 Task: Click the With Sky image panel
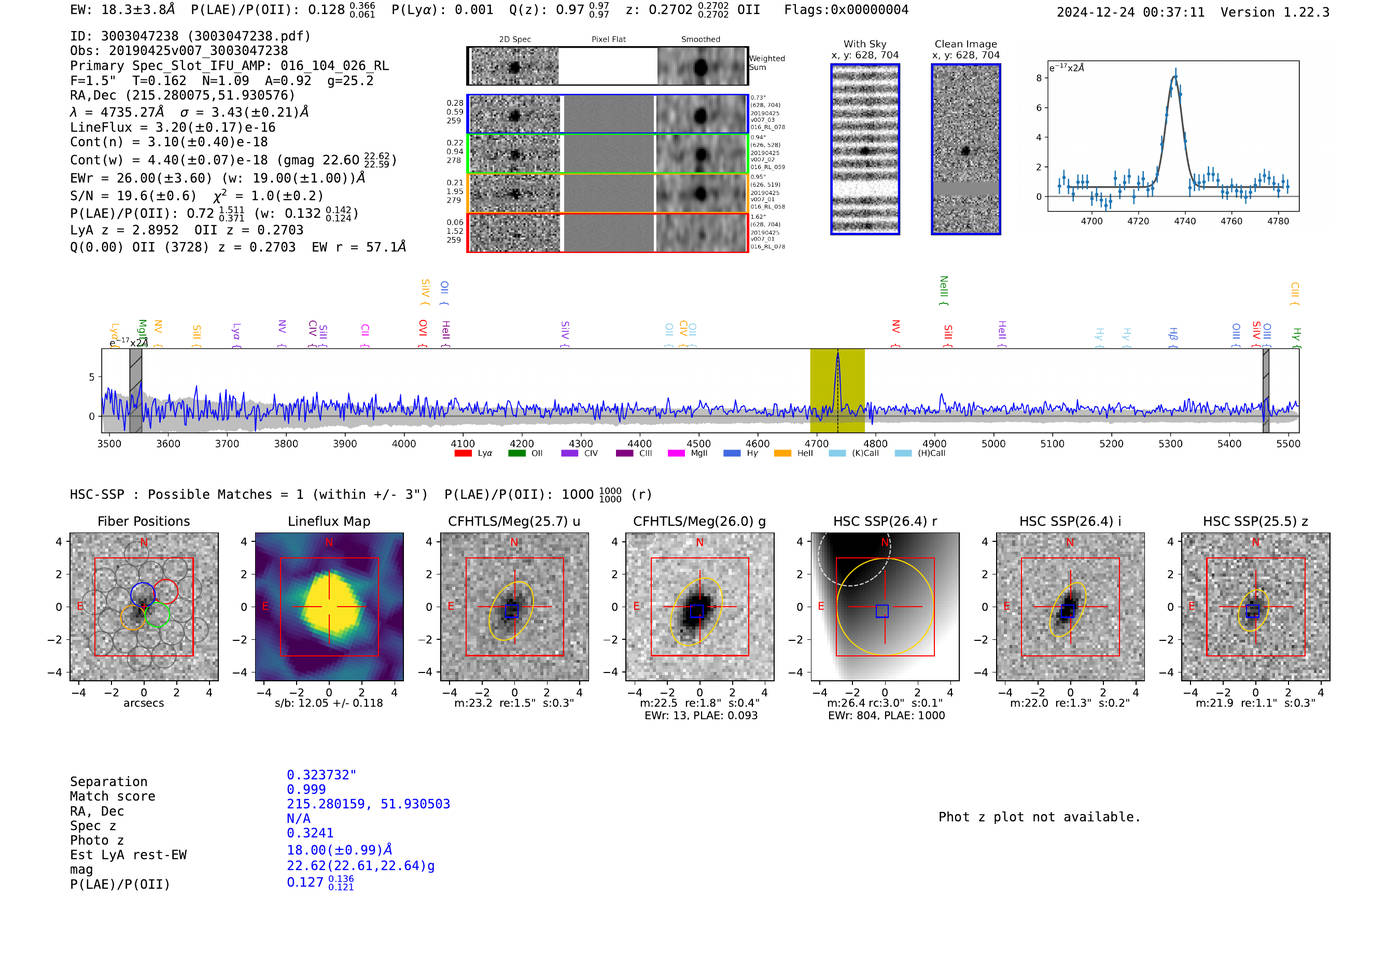[x=865, y=149]
